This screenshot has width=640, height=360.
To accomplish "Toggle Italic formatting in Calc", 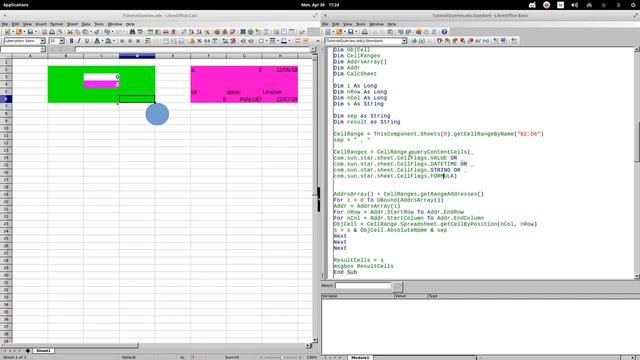I will [x=79, y=41].
